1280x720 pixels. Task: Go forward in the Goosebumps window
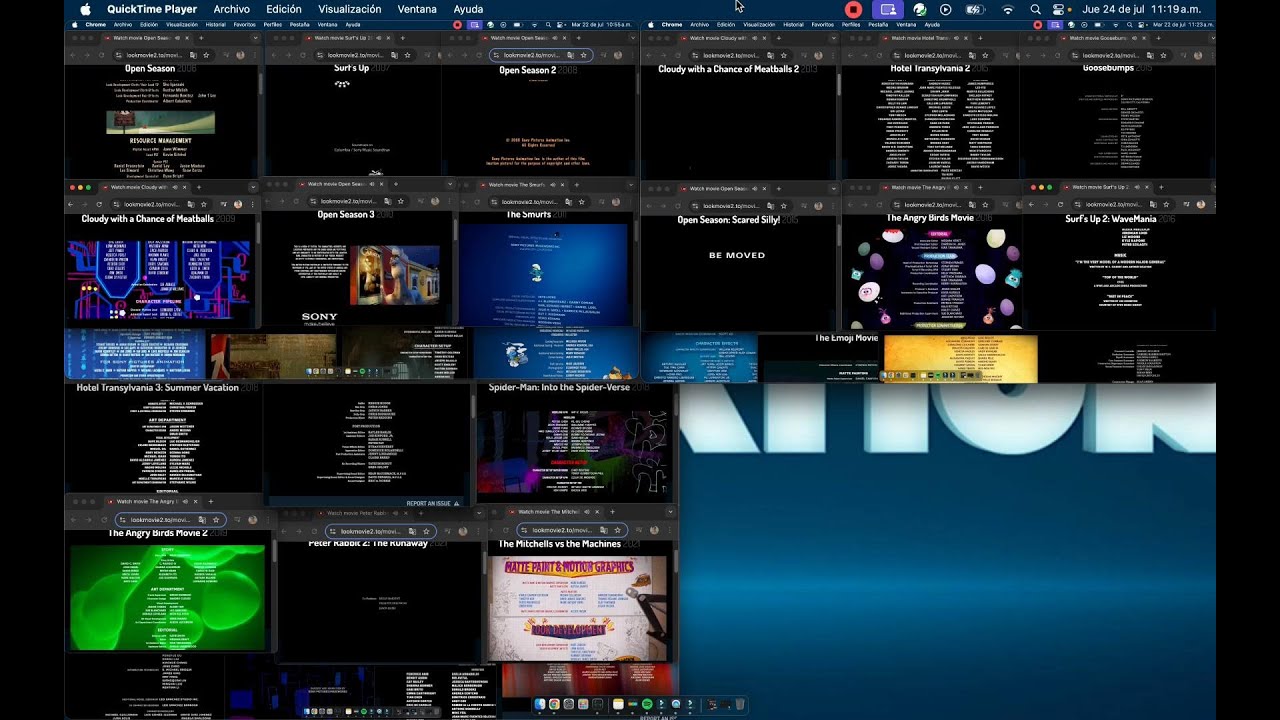tap(1045, 56)
